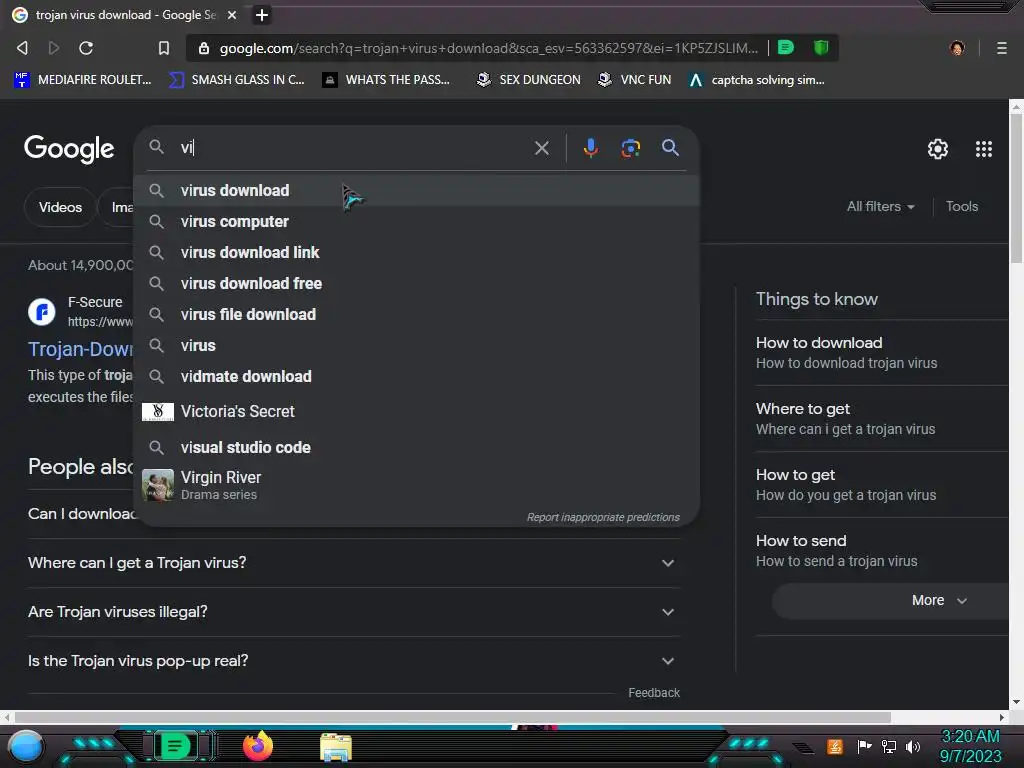Click the Feedback link

[x=654, y=693]
